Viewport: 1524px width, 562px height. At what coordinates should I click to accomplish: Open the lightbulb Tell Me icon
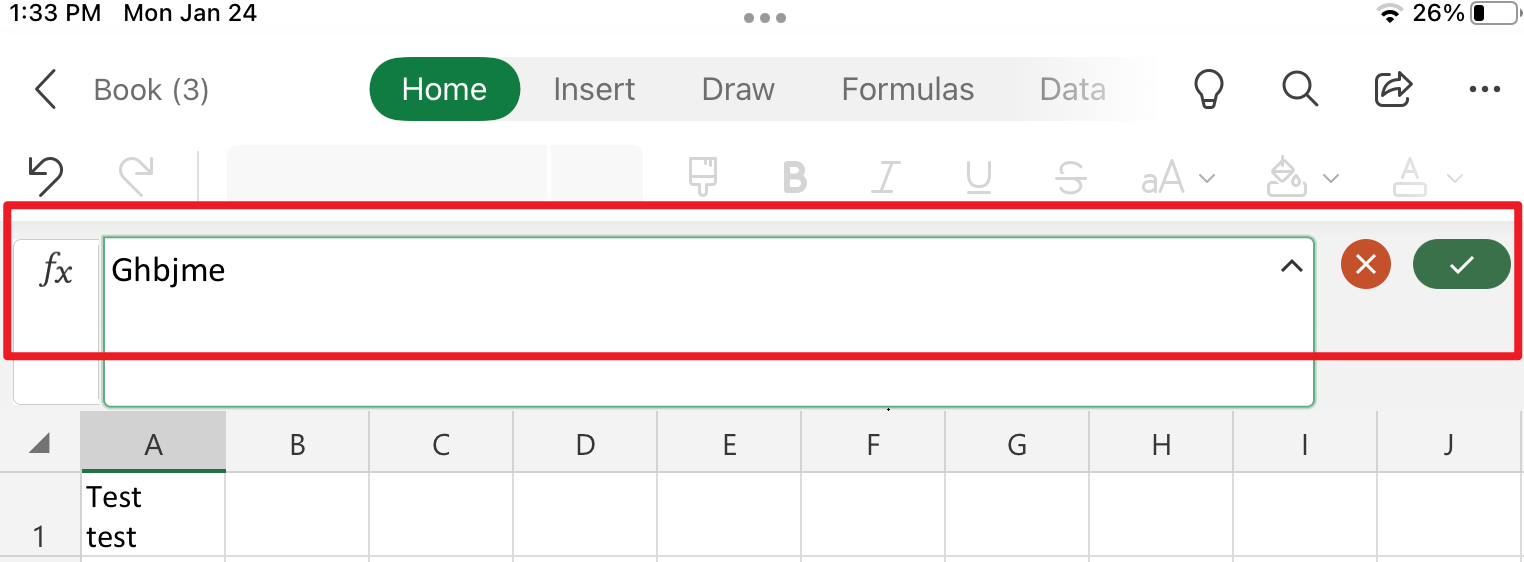[x=1210, y=89]
